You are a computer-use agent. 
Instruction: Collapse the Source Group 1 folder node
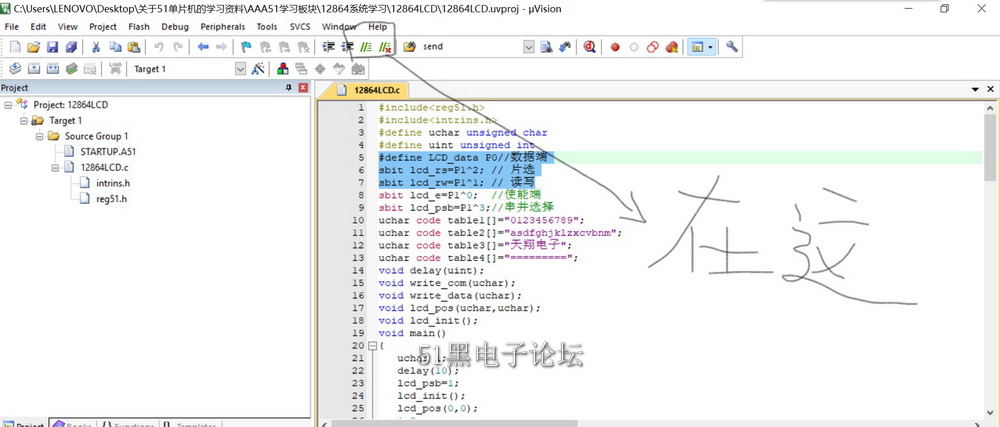pos(40,136)
